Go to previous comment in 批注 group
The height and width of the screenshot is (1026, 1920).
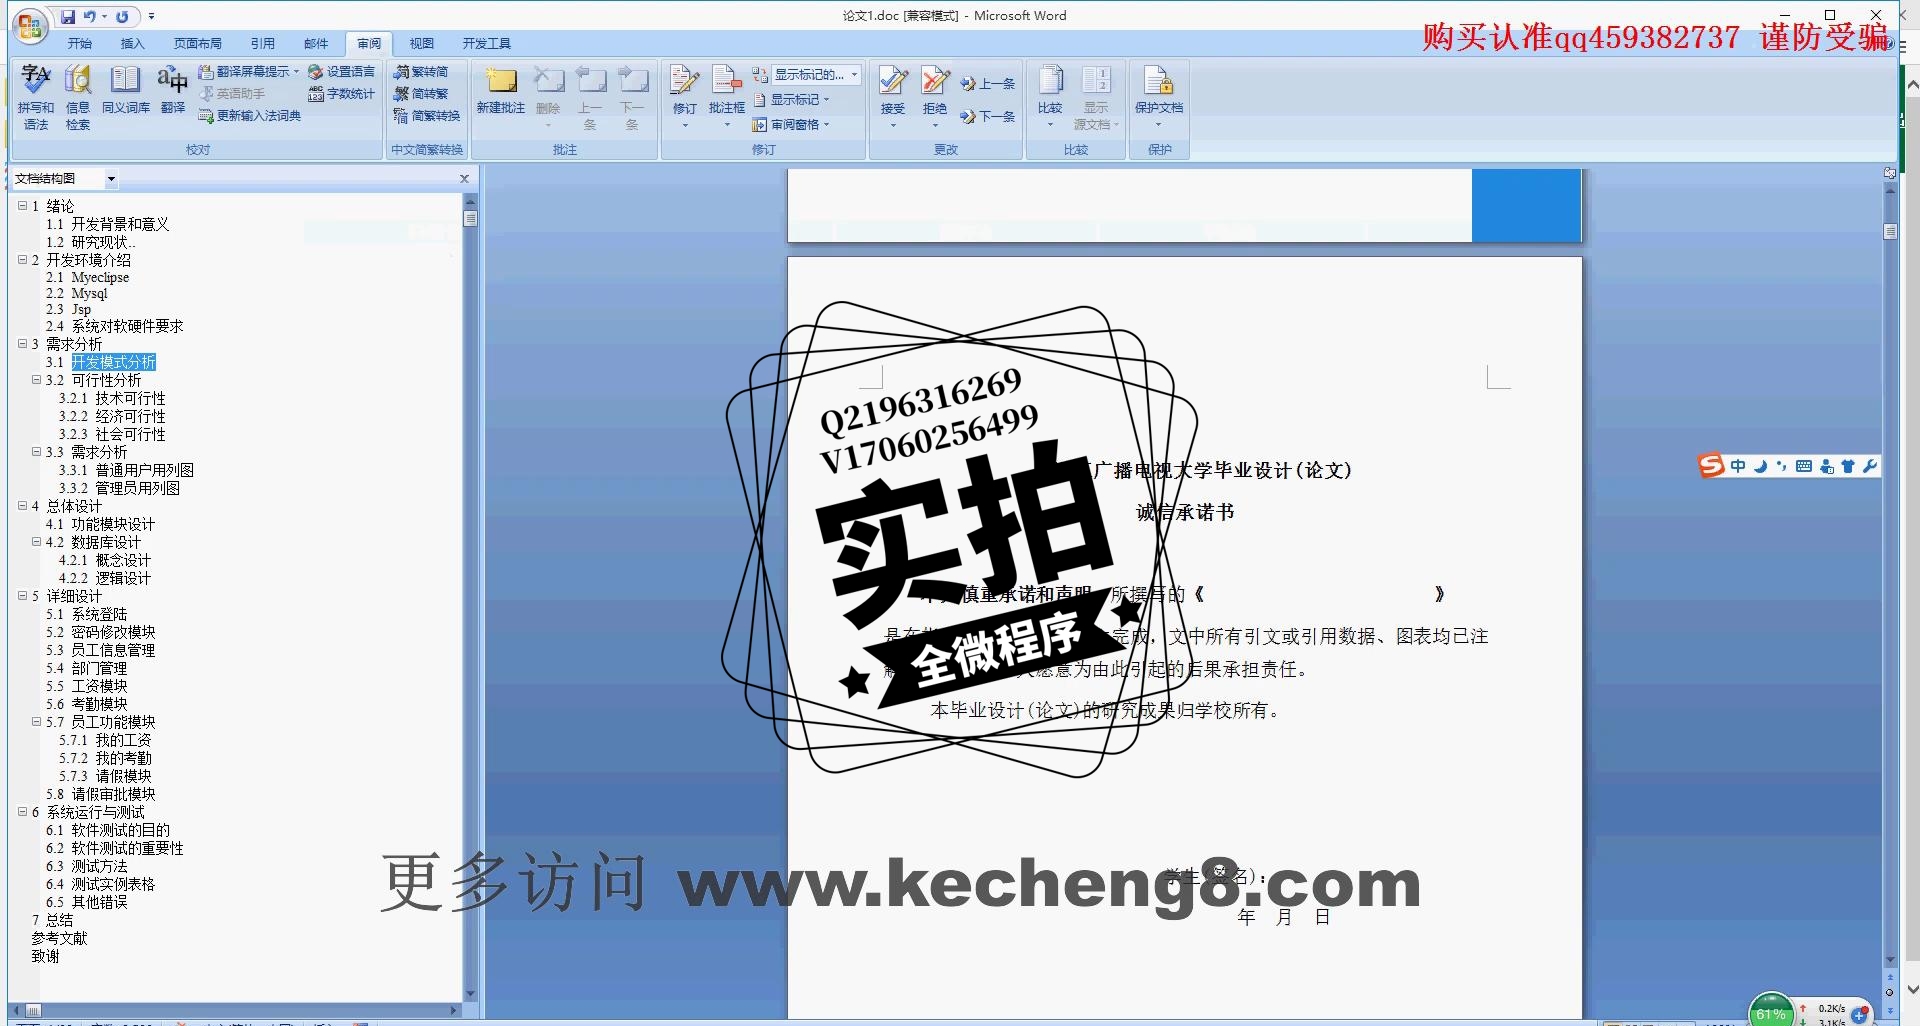[x=590, y=97]
